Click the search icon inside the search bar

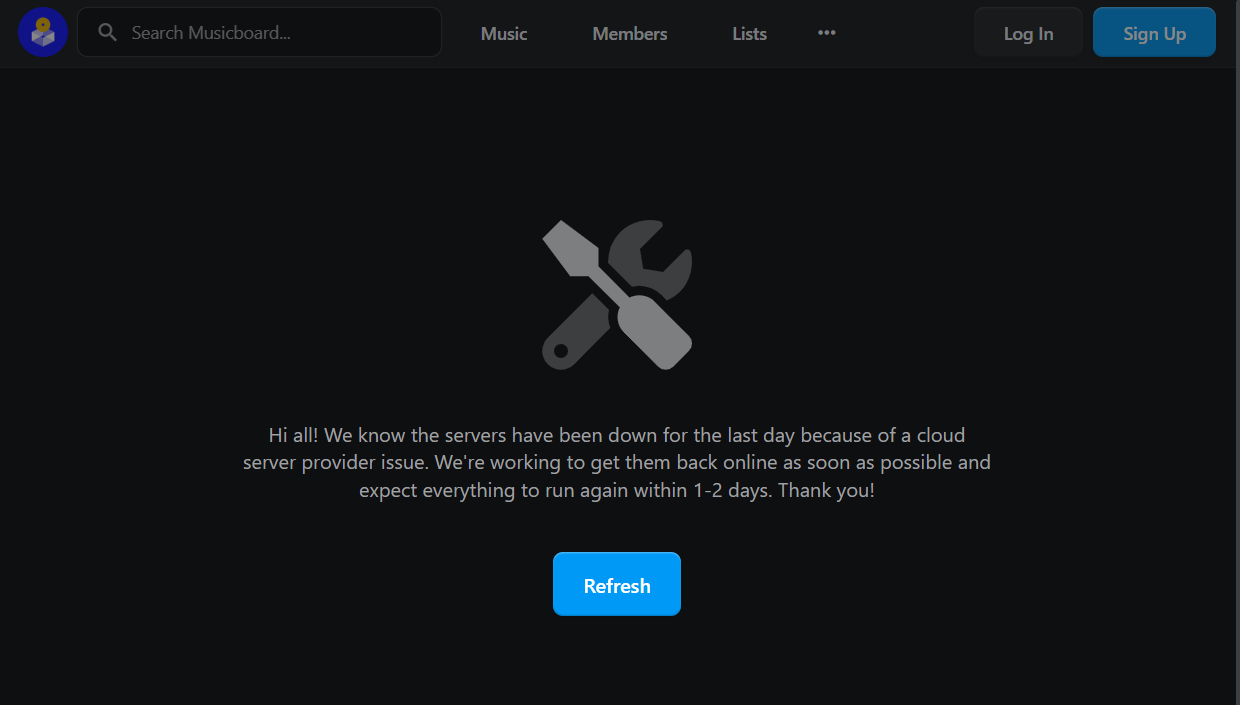point(107,31)
